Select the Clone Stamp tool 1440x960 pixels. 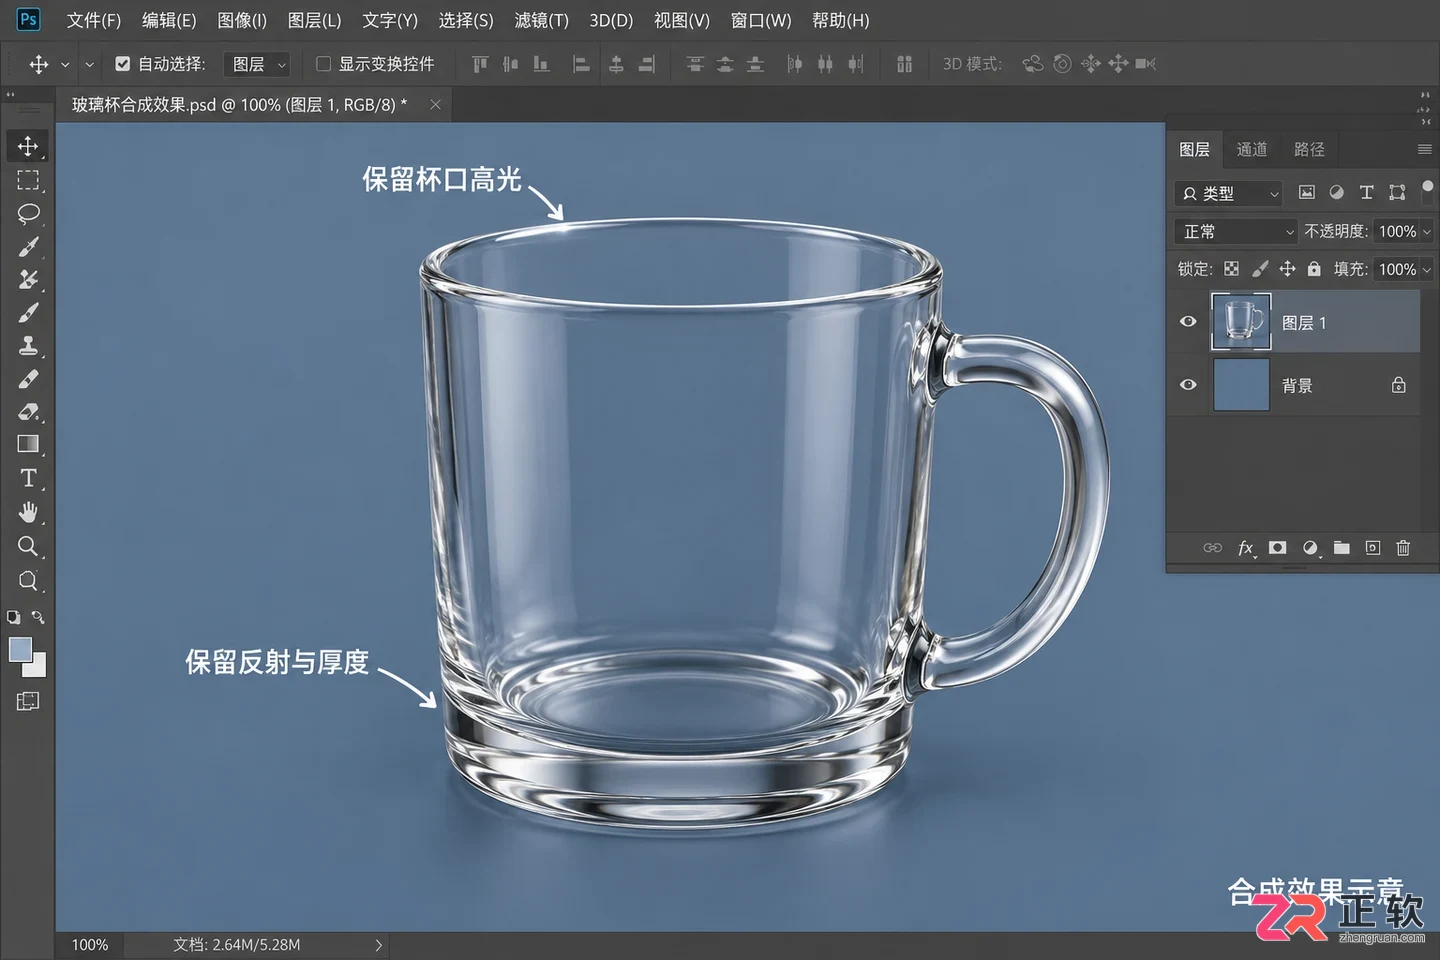28,346
